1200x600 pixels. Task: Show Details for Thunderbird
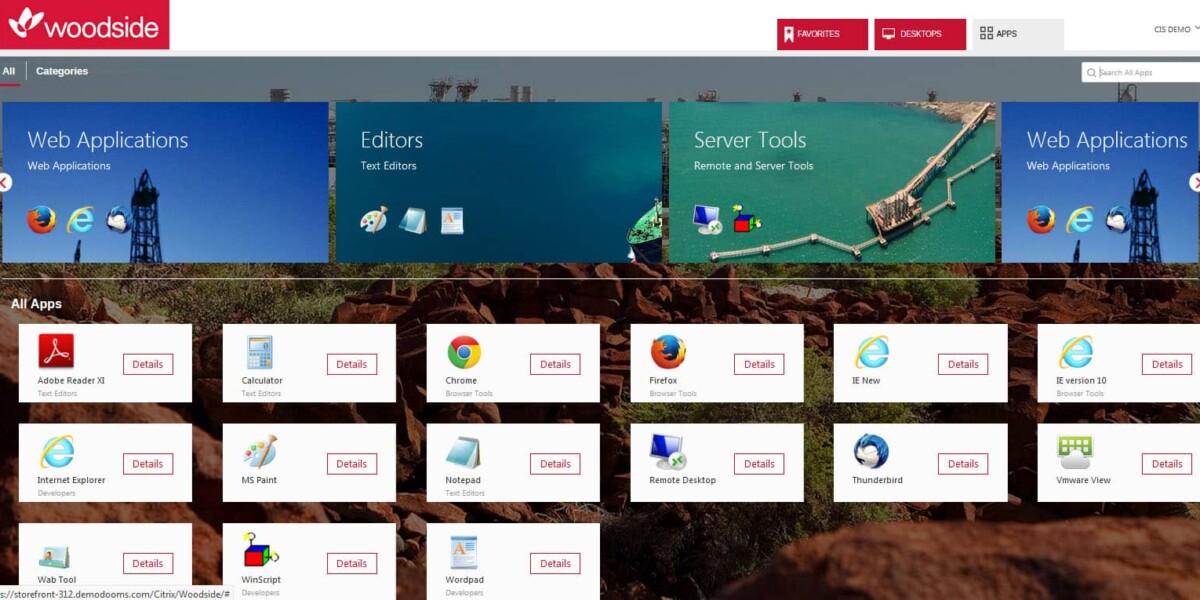pyautogui.click(x=963, y=464)
